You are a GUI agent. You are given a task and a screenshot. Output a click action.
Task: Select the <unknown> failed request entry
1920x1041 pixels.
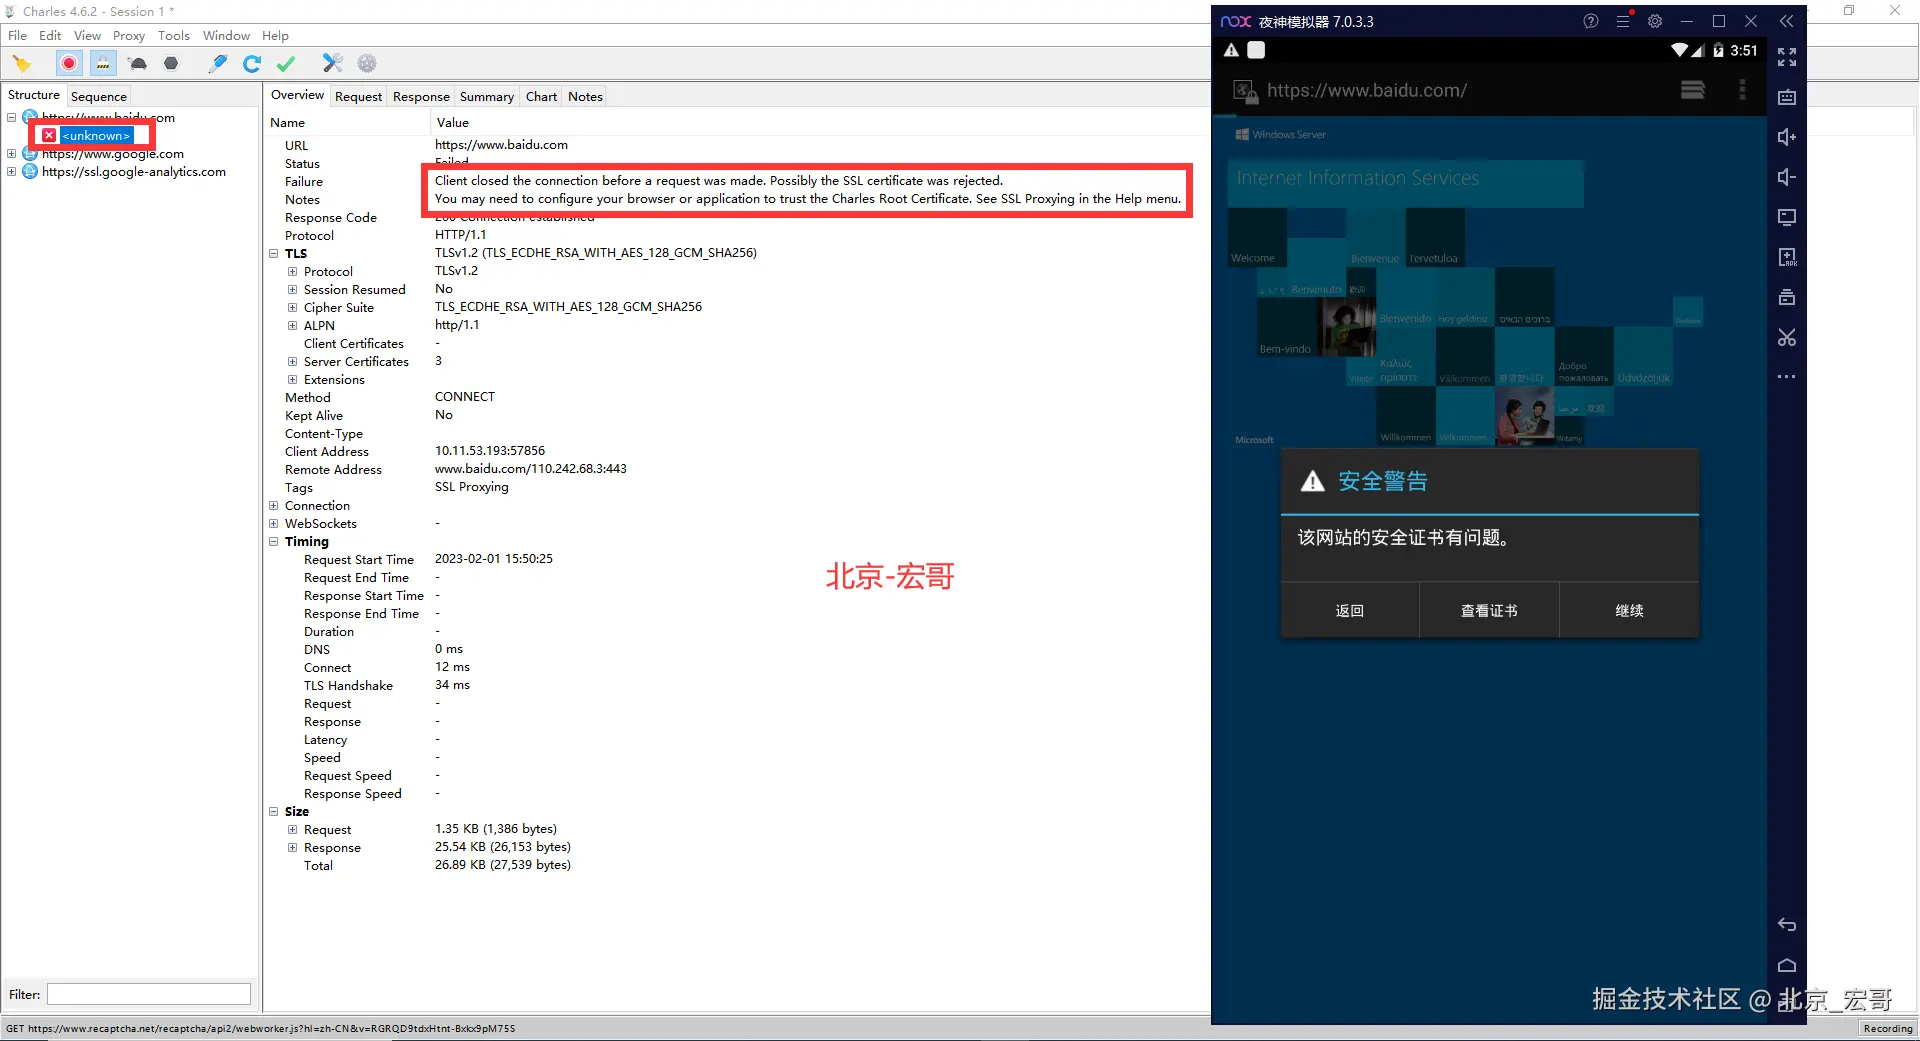coord(95,135)
